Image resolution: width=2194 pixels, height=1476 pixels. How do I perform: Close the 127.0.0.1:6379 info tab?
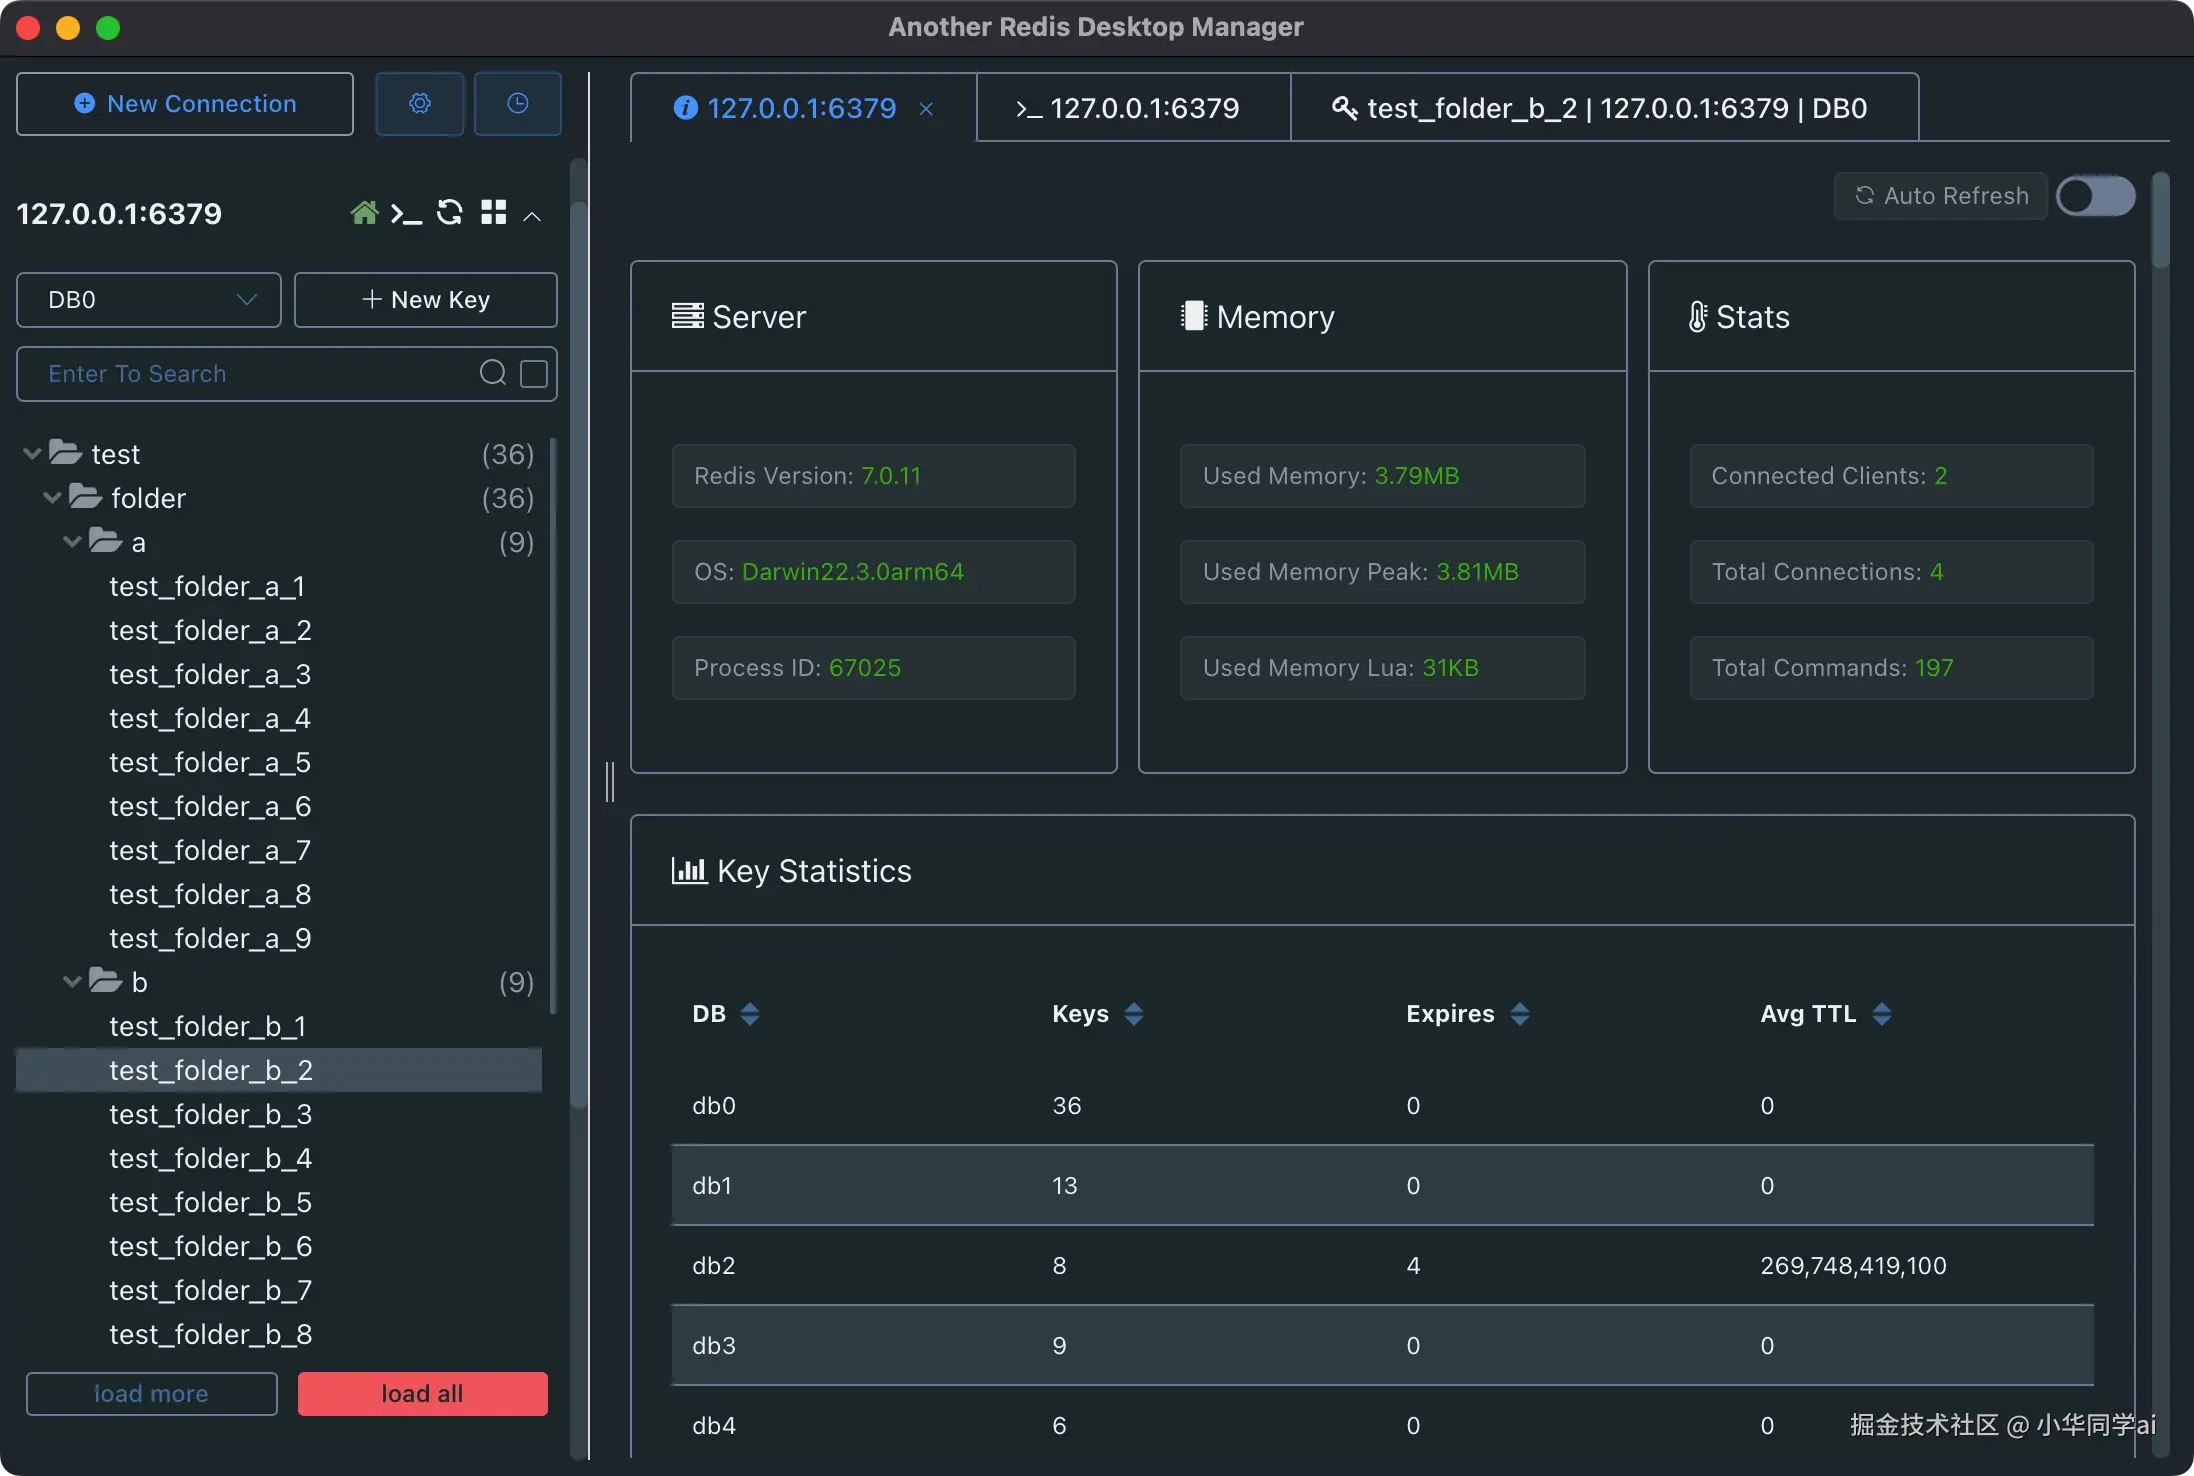pos(926,108)
